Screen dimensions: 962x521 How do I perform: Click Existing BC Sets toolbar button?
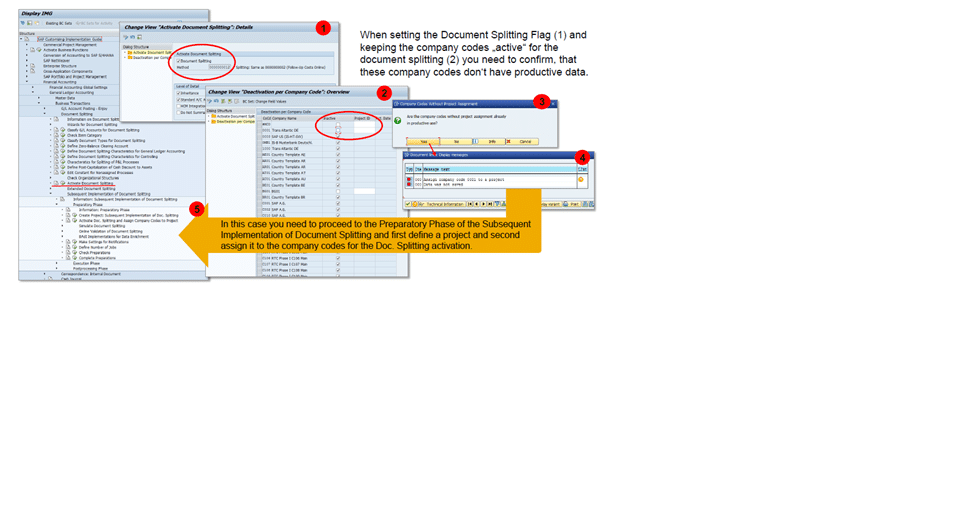pyautogui.click(x=56, y=21)
